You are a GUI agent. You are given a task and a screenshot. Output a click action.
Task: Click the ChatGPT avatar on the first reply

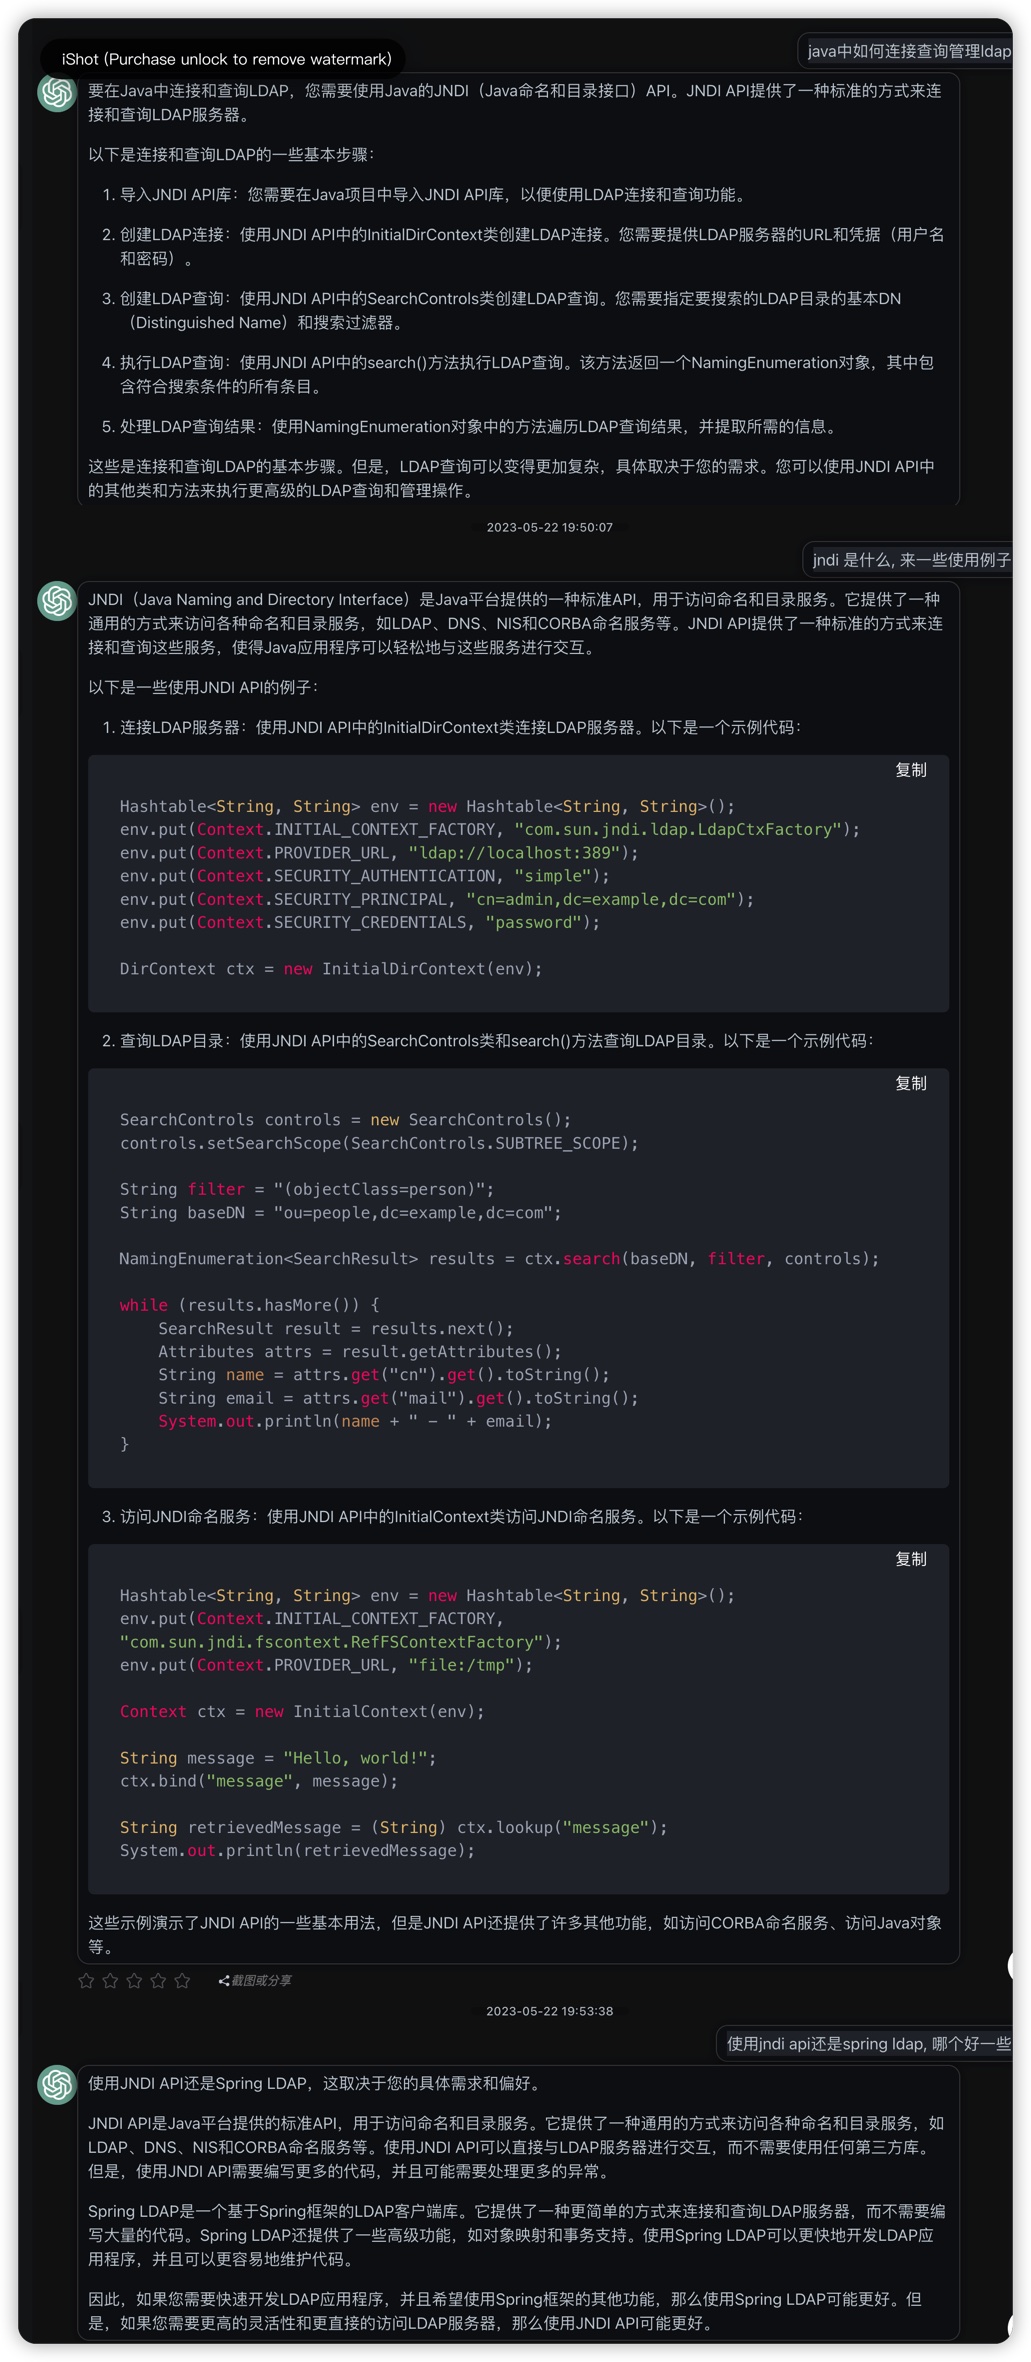(x=57, y=92)
